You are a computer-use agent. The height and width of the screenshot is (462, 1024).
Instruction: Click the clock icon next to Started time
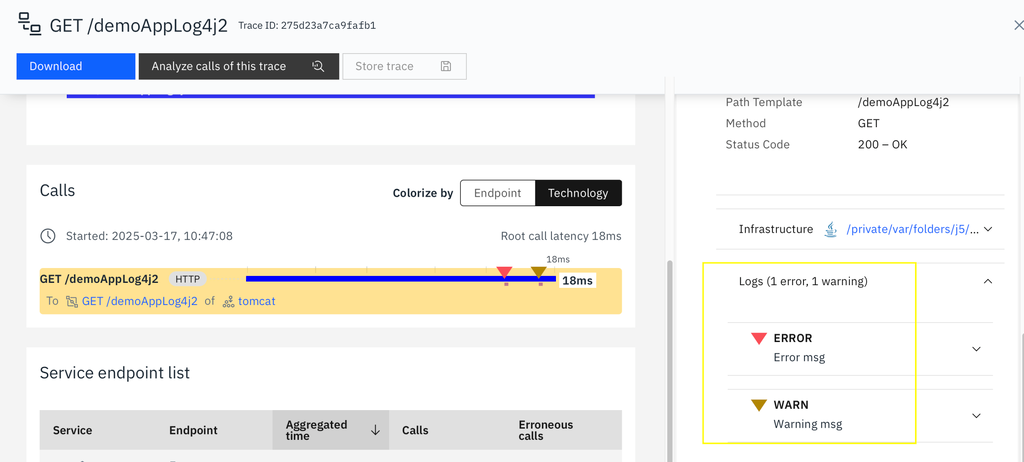pos(48,236)
